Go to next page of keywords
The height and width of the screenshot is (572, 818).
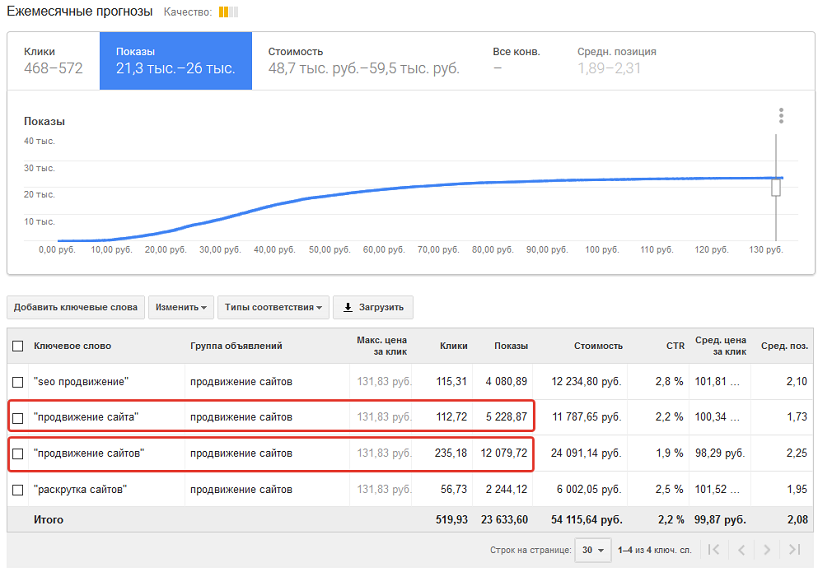[x=767, y=550]
